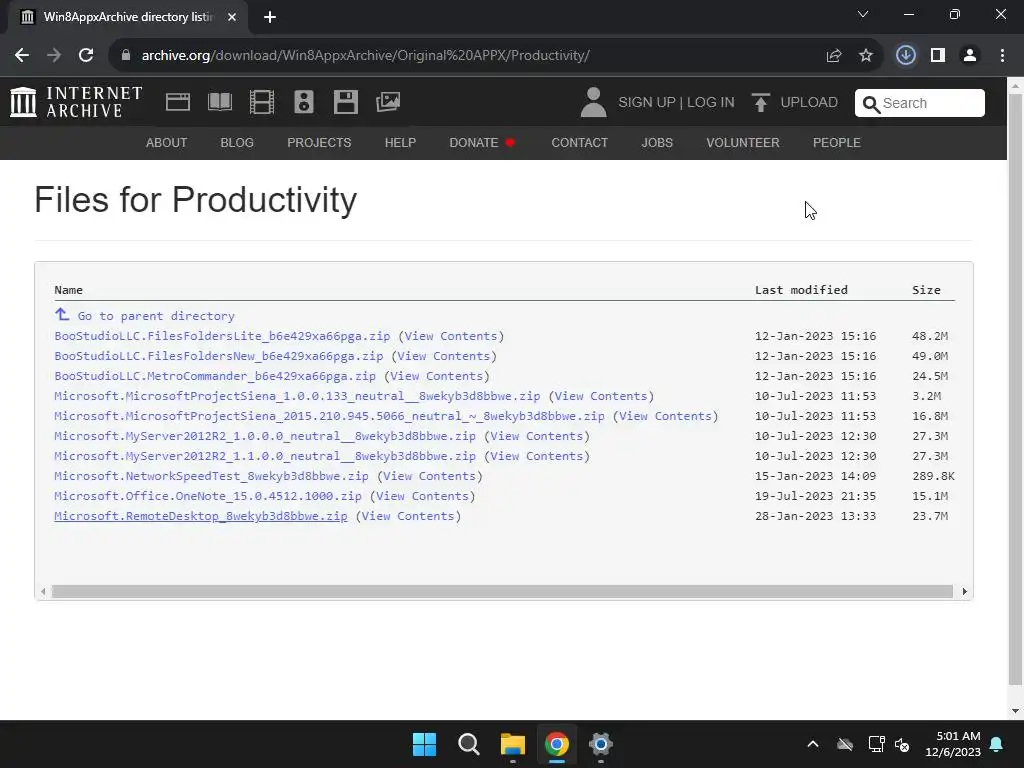This screenshot has width=1024, height=768.
Task: Download BooStudioLLC.FilesFoldersLite zip file
Action: pos(222,336)
